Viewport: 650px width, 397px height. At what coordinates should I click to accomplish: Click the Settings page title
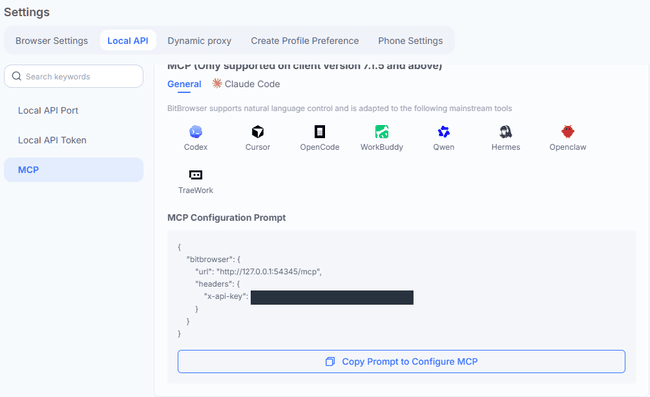pos(27,12)
